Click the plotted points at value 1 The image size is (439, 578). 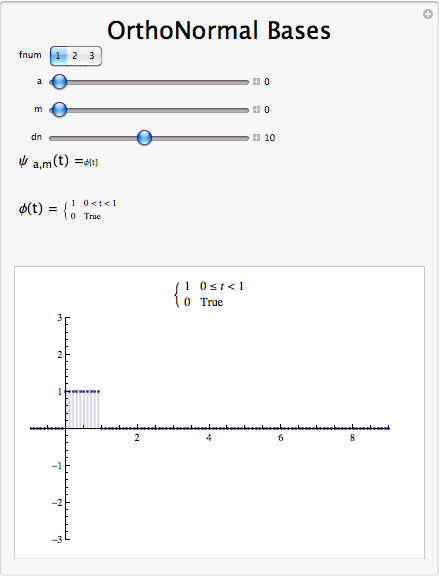point(83,391)
